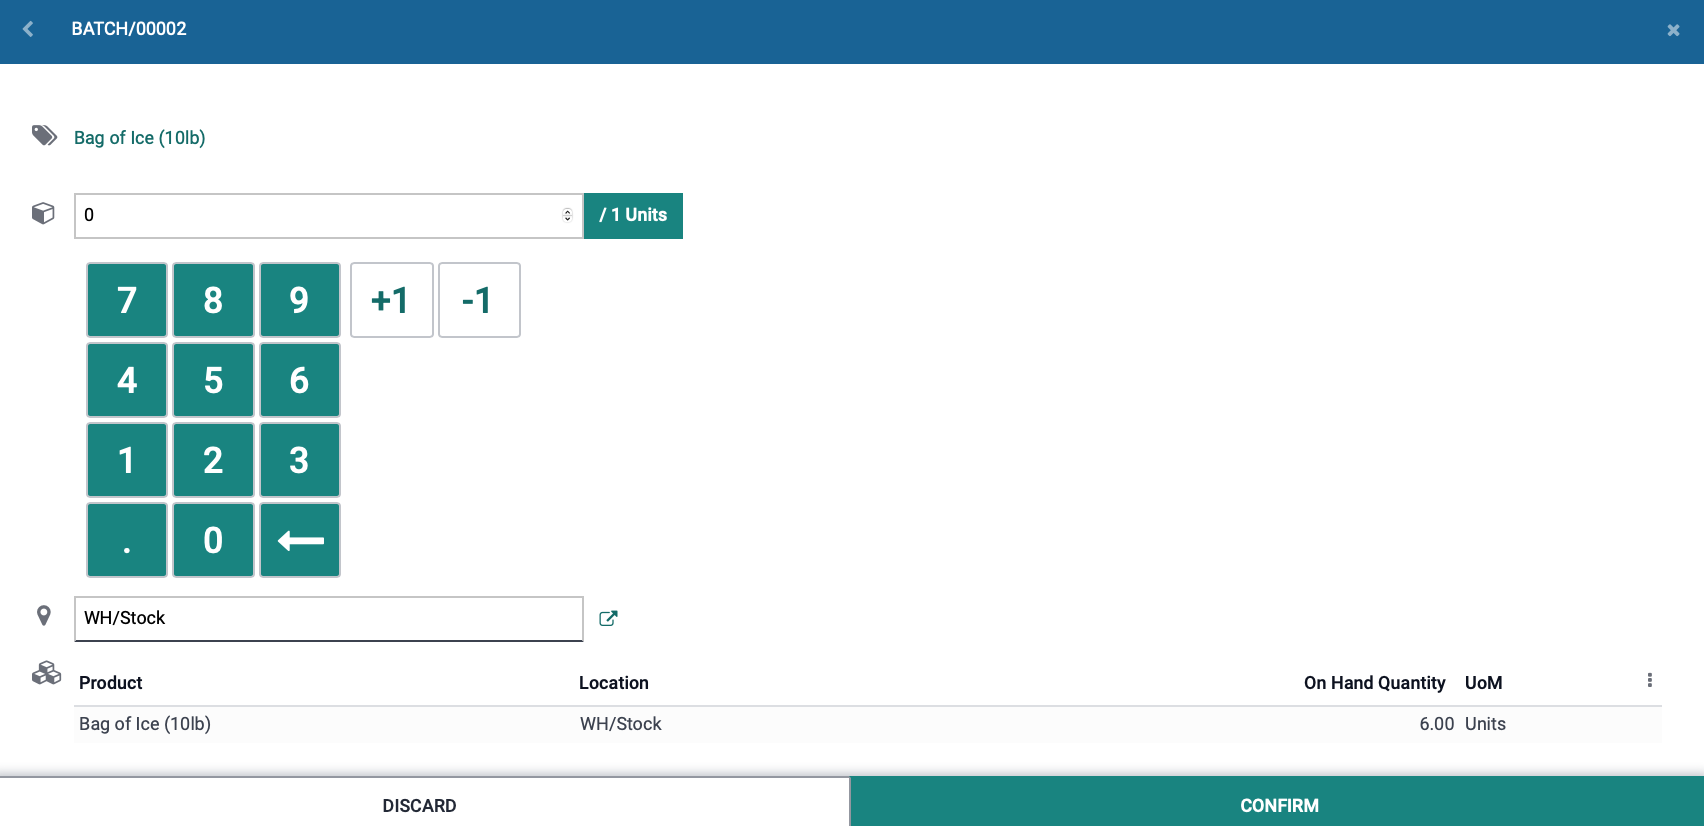The image size is (1704, 826).
Task: Tap keypad digit 8
Action: 213,300
